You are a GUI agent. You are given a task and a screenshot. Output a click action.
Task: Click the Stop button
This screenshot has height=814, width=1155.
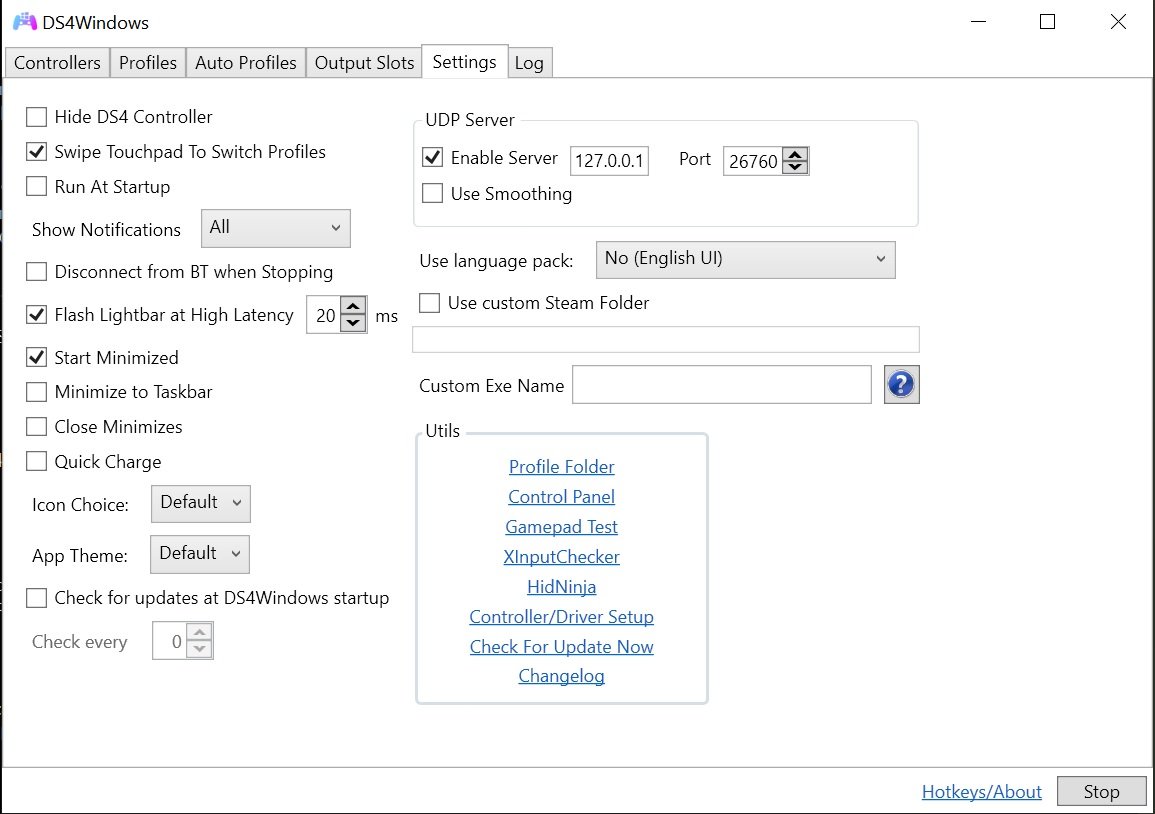tap(1101, 792)
